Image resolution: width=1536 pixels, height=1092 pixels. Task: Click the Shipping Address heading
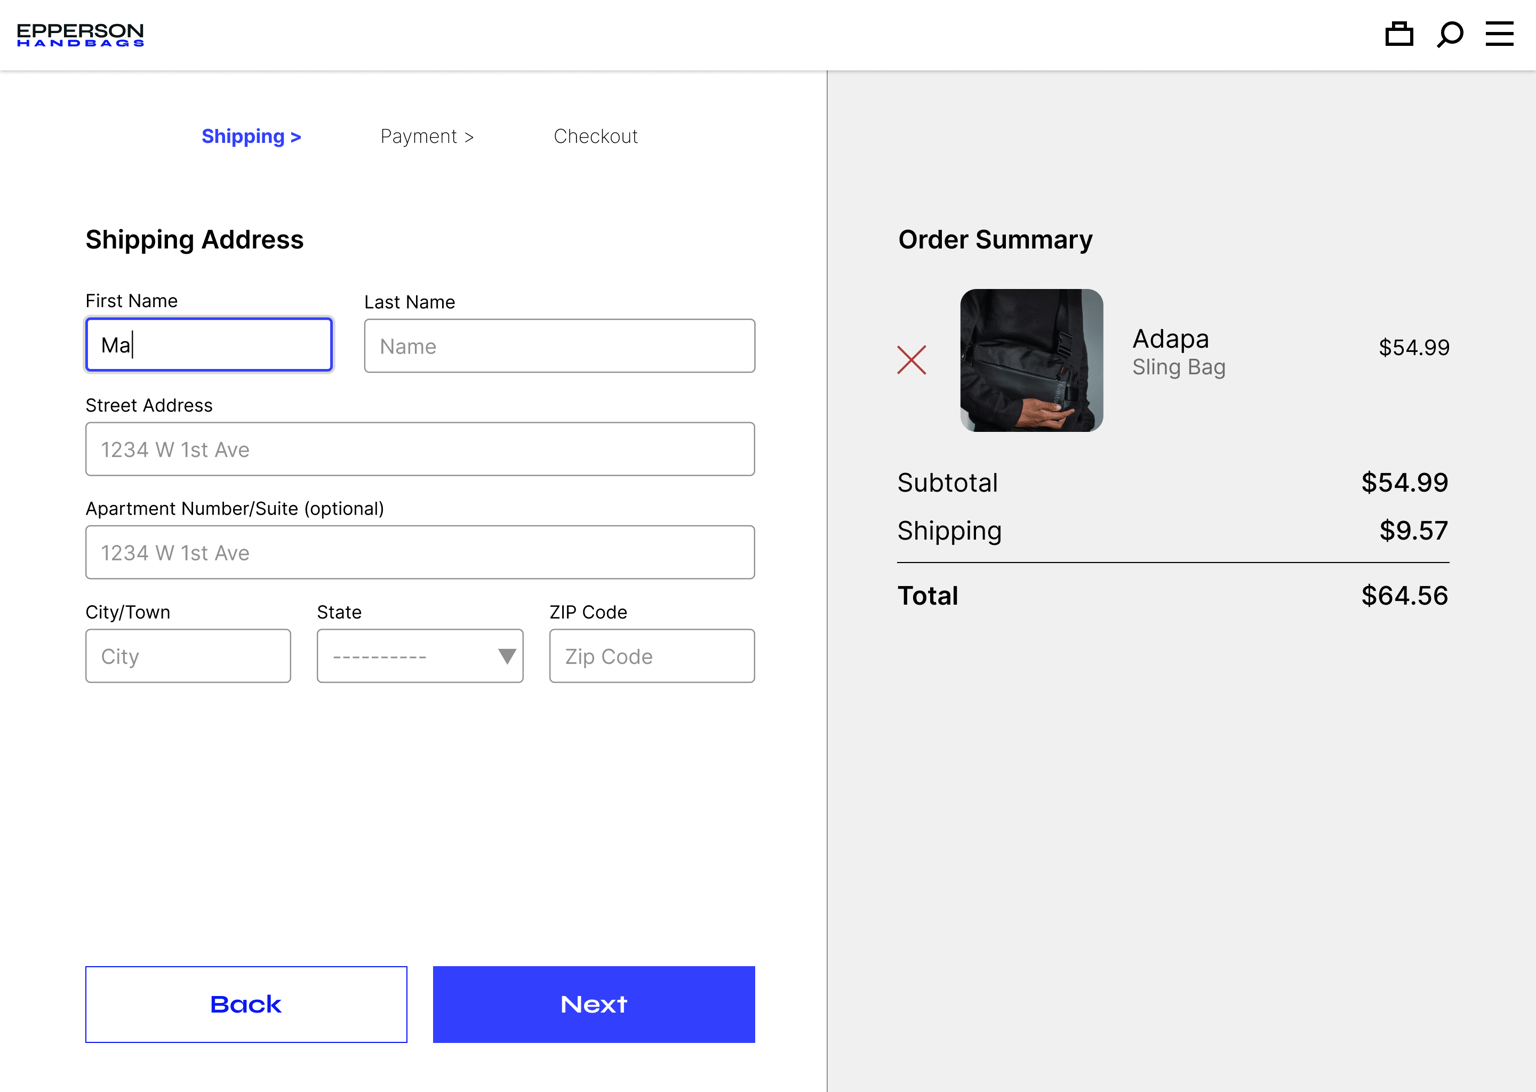pos(194,240)
